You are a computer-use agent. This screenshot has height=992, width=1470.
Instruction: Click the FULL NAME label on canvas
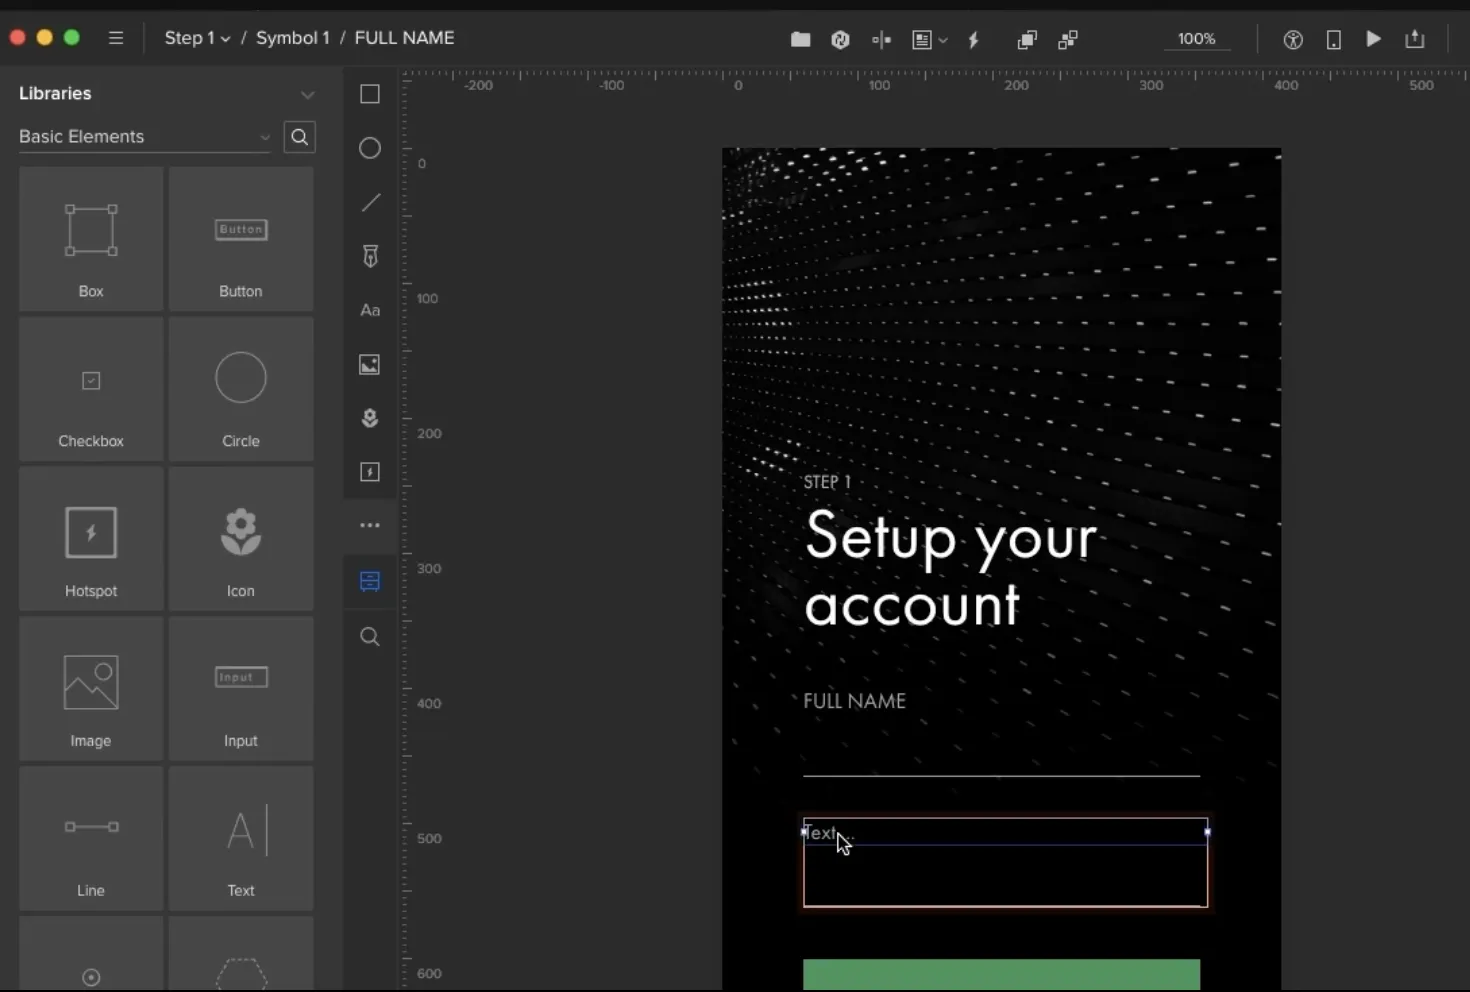click(x=855, y=701)
